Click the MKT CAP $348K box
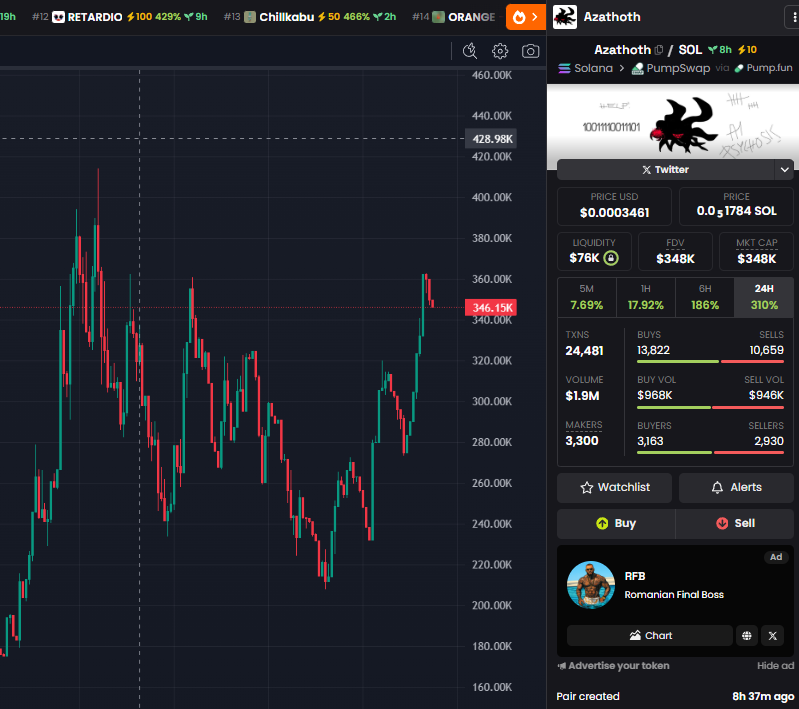The height and width of the screenshot is (709, 799). coord(756,251)
